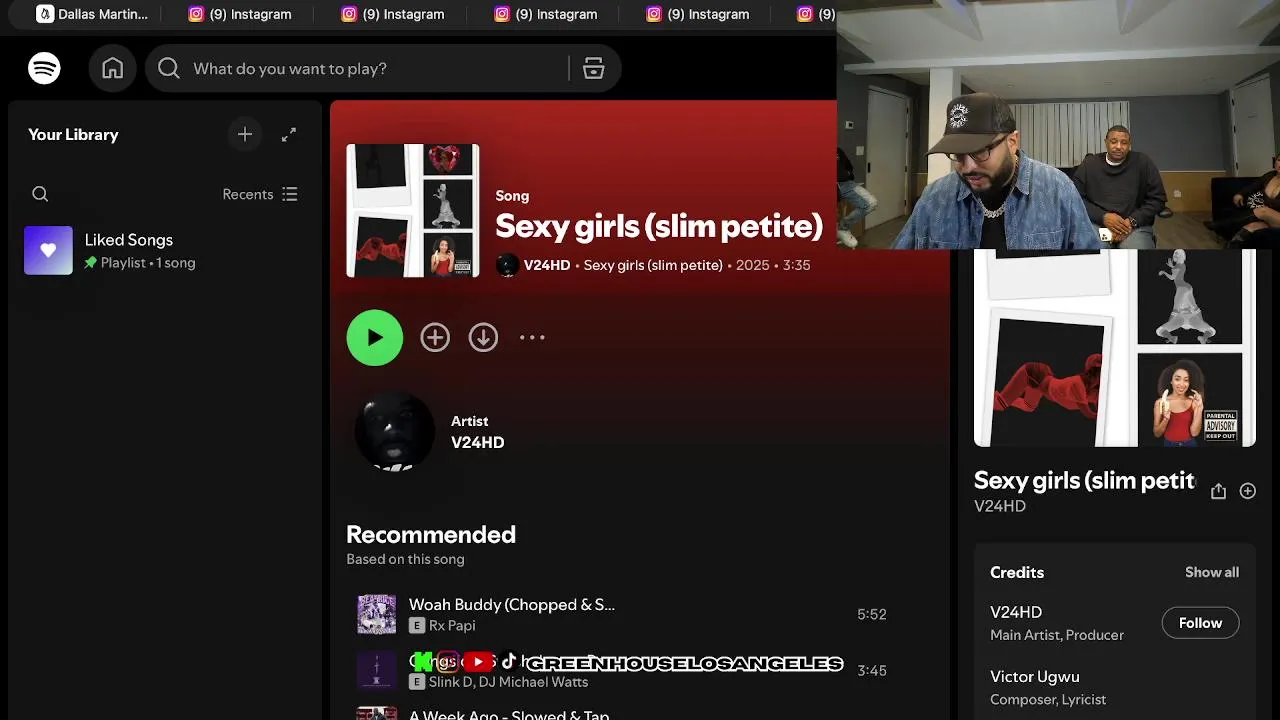Add to library plus icon in right panel
The width and height of the screenshot is (1280, 720).
pos(1248,491)
